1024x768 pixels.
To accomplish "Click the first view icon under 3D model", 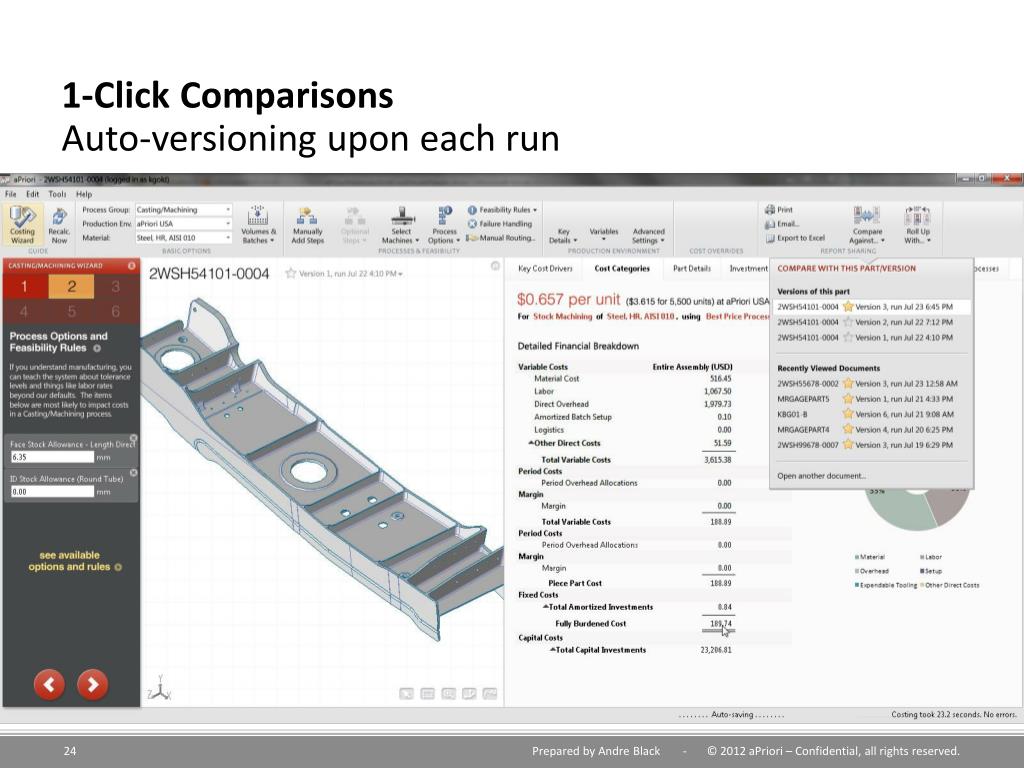I will pyautogui.click(x=406, y=694).
